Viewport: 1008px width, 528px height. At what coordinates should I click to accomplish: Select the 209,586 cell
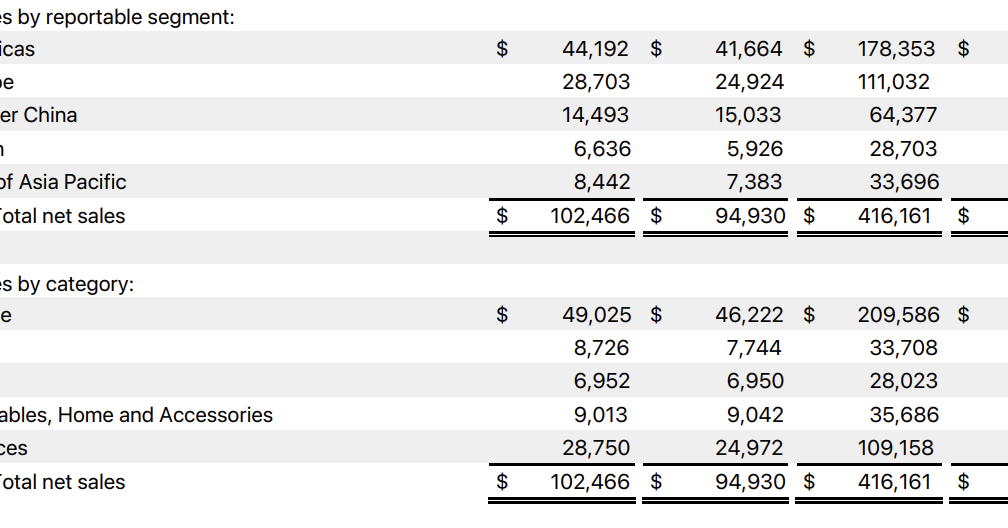(899, 315)
